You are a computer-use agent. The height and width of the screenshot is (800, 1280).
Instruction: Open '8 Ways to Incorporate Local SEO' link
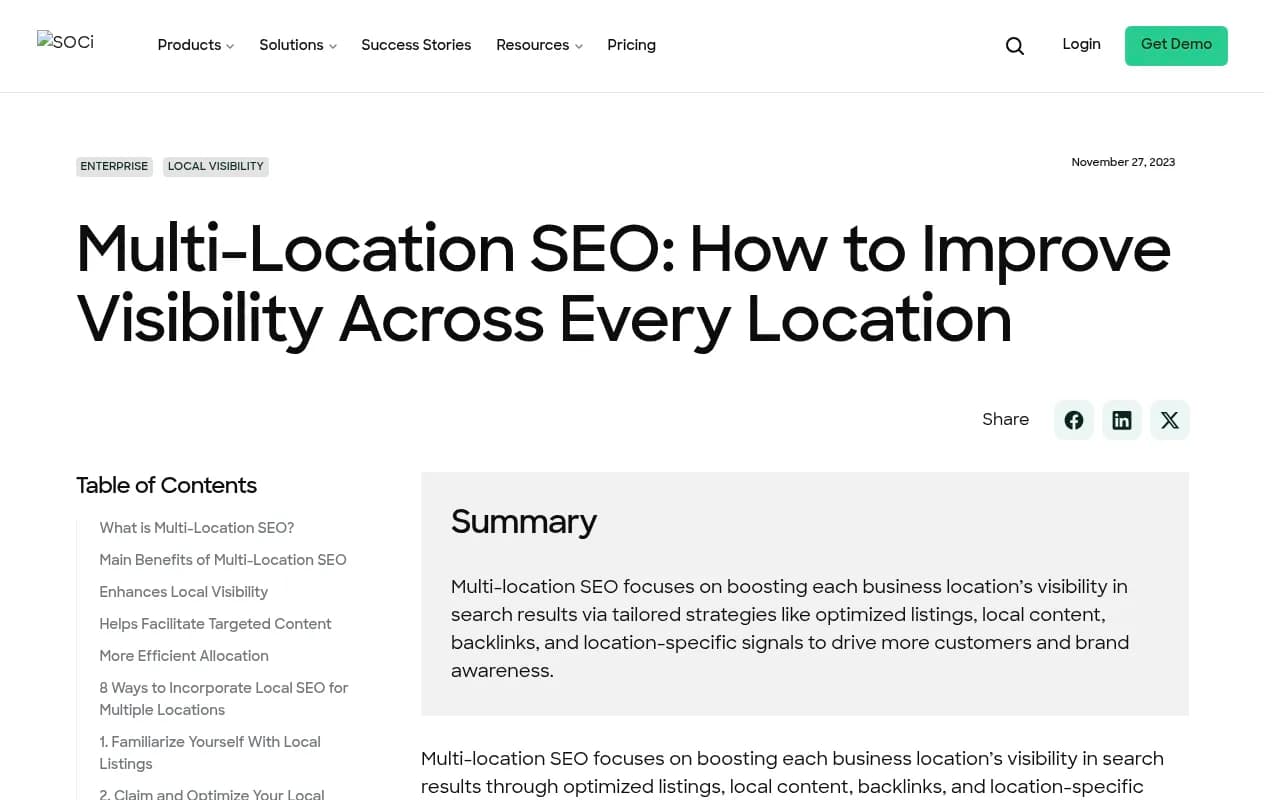[x=224, y=699]
